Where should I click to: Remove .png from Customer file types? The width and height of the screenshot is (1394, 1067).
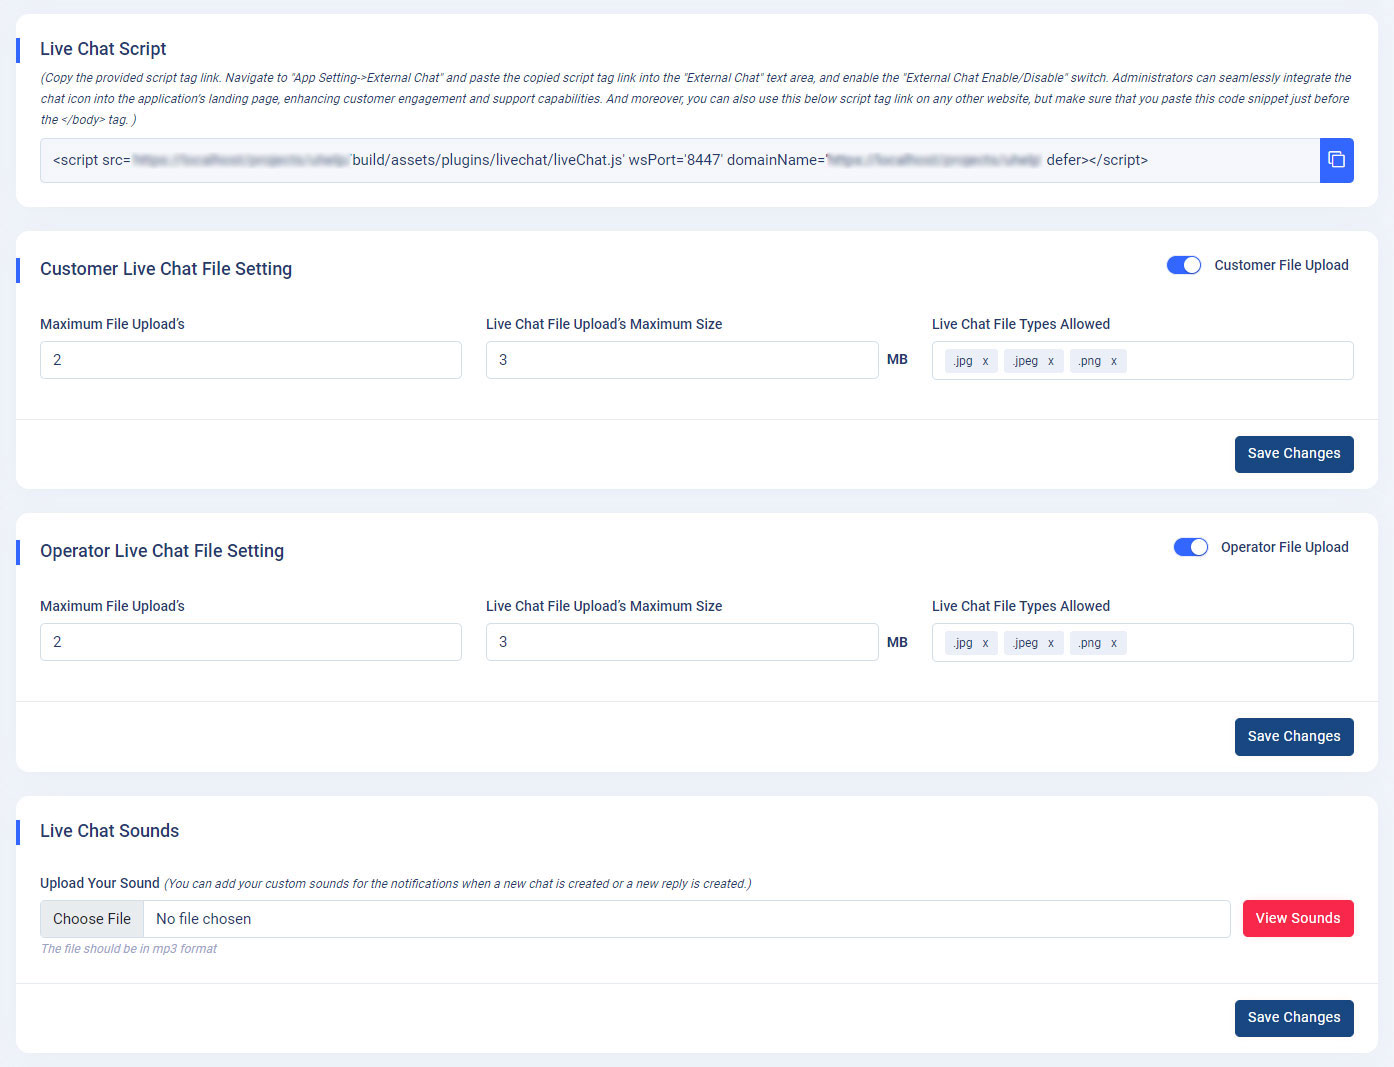[1114, 361]
